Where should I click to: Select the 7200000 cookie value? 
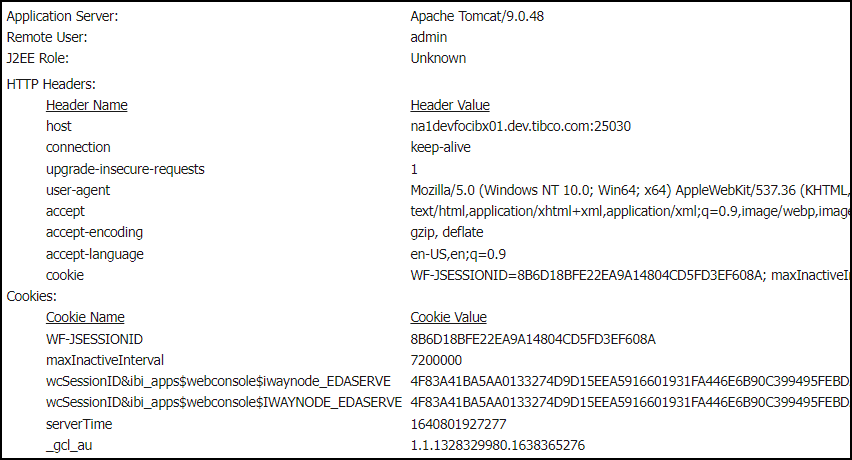pos(436,360)
